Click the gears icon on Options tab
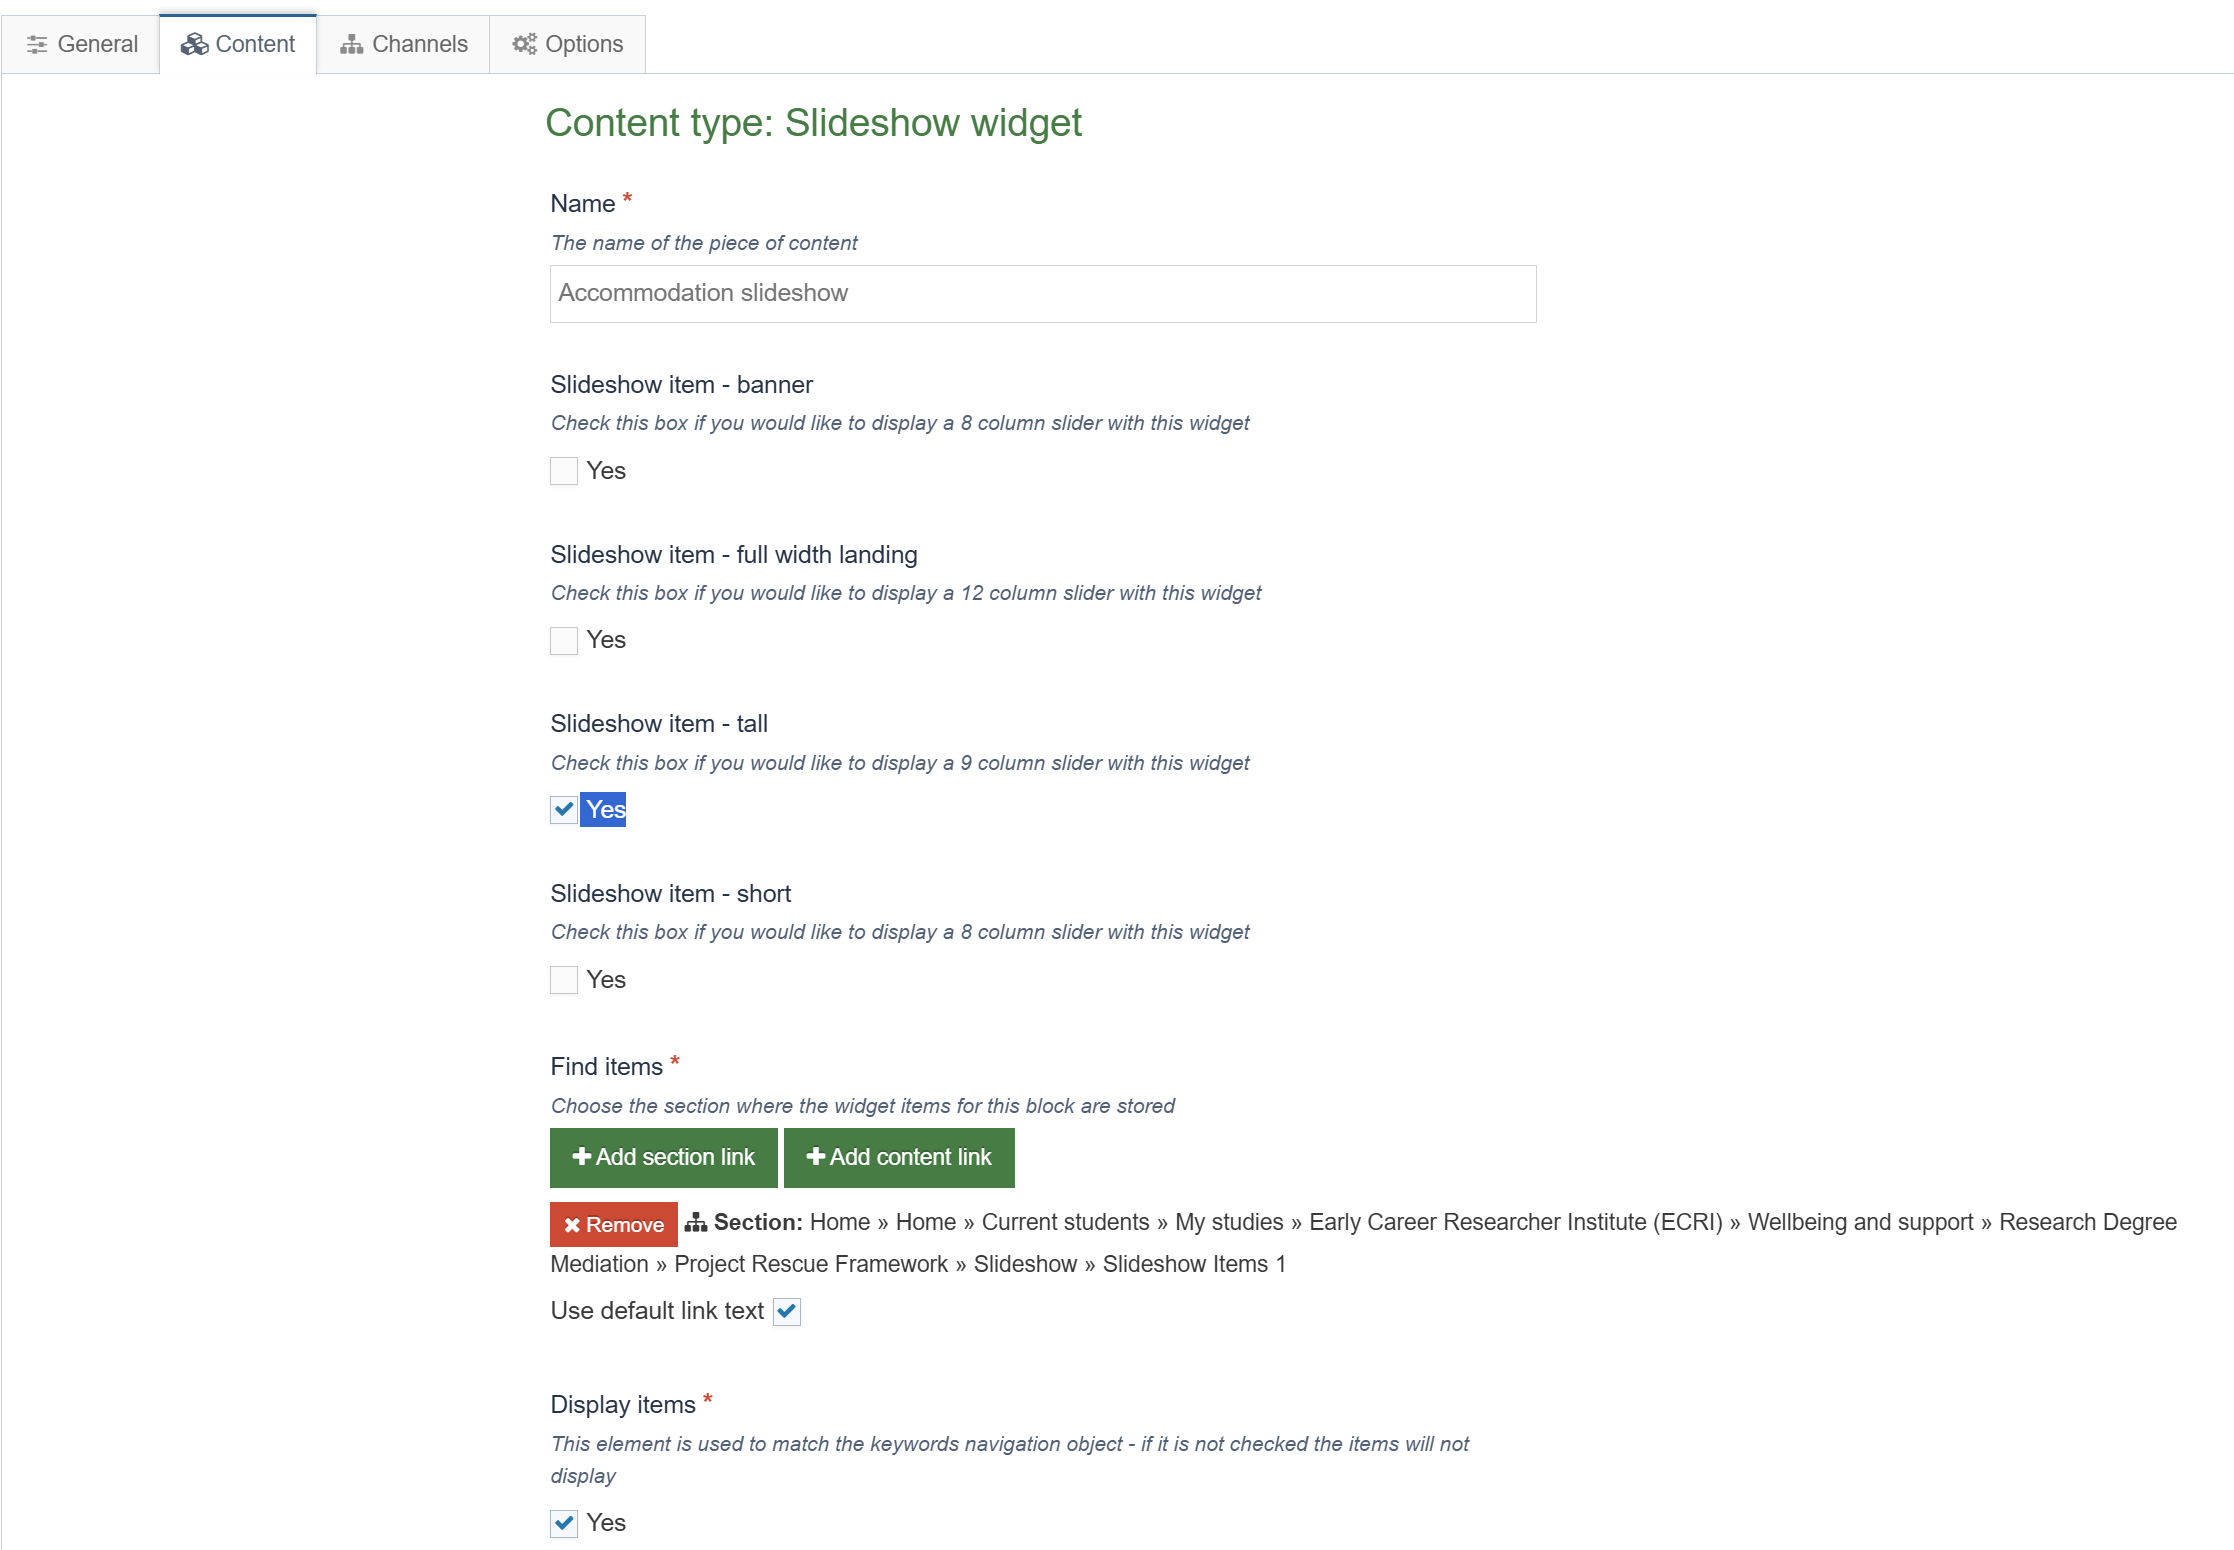 click(524, 44)
